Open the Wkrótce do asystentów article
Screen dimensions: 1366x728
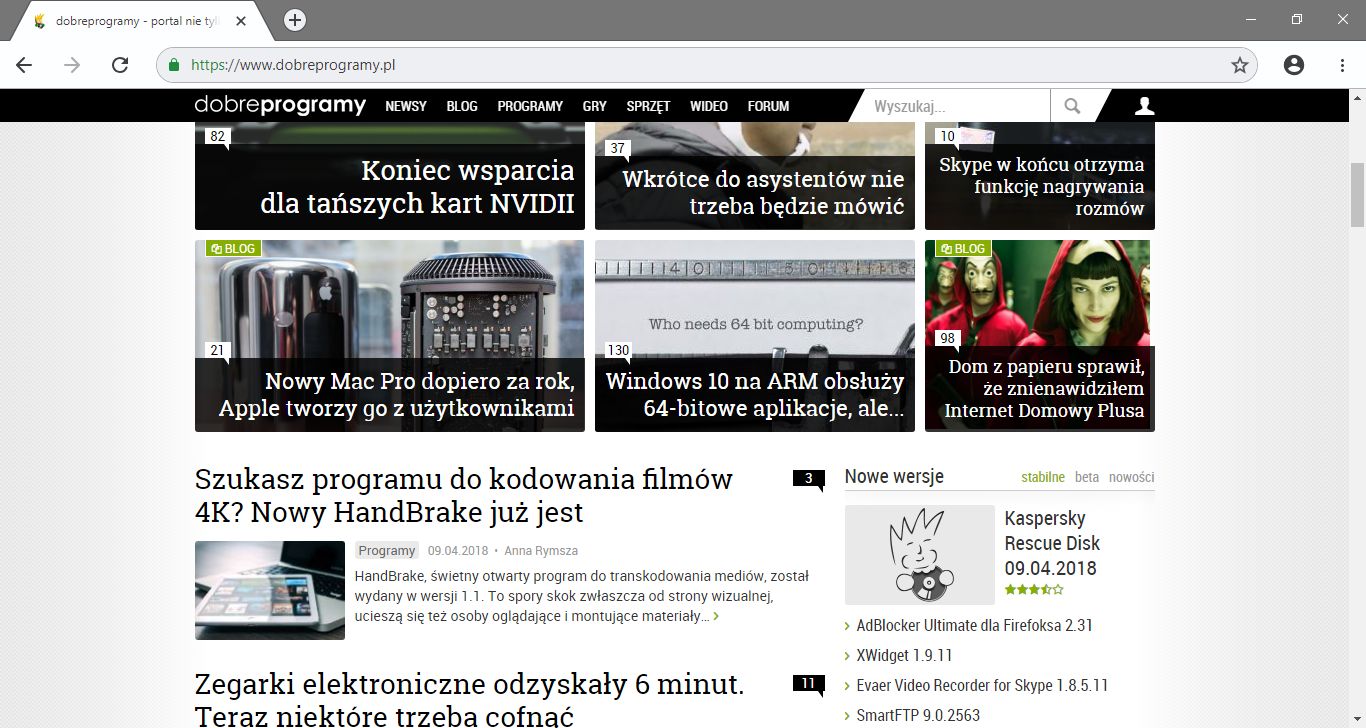point(763,193)
